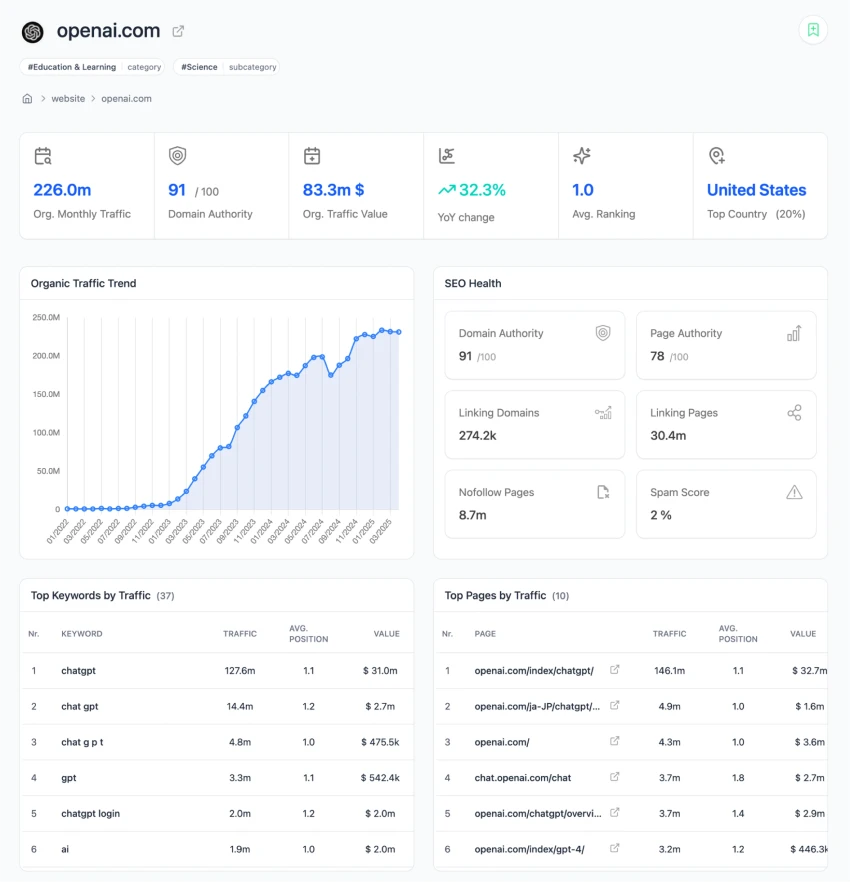The image size is (850, 882).
Task: Click the 'chat g p t' keyword
Action: tap(82, 742)
